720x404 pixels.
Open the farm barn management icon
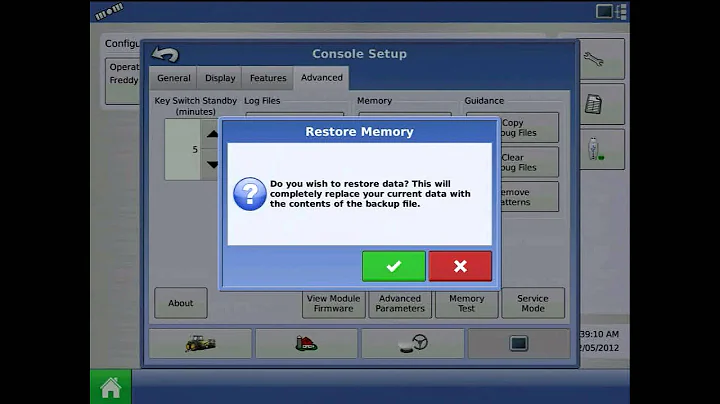coord(306,343)
